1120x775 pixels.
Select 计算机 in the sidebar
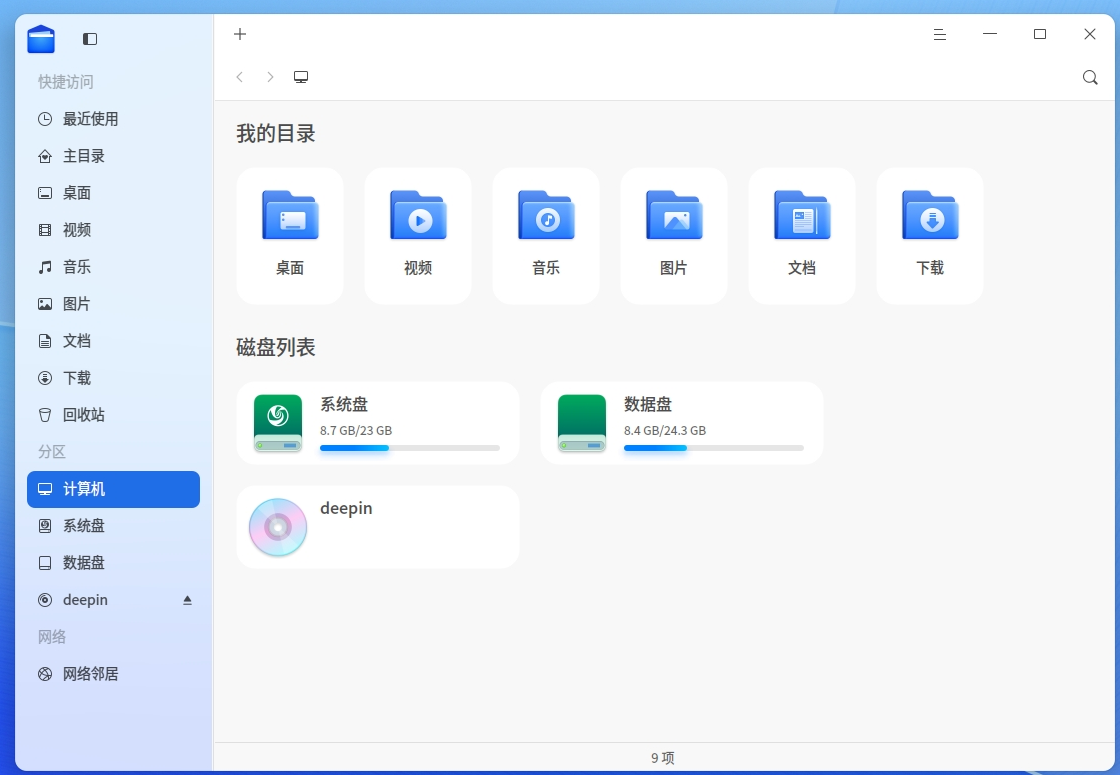click(114, 489)
